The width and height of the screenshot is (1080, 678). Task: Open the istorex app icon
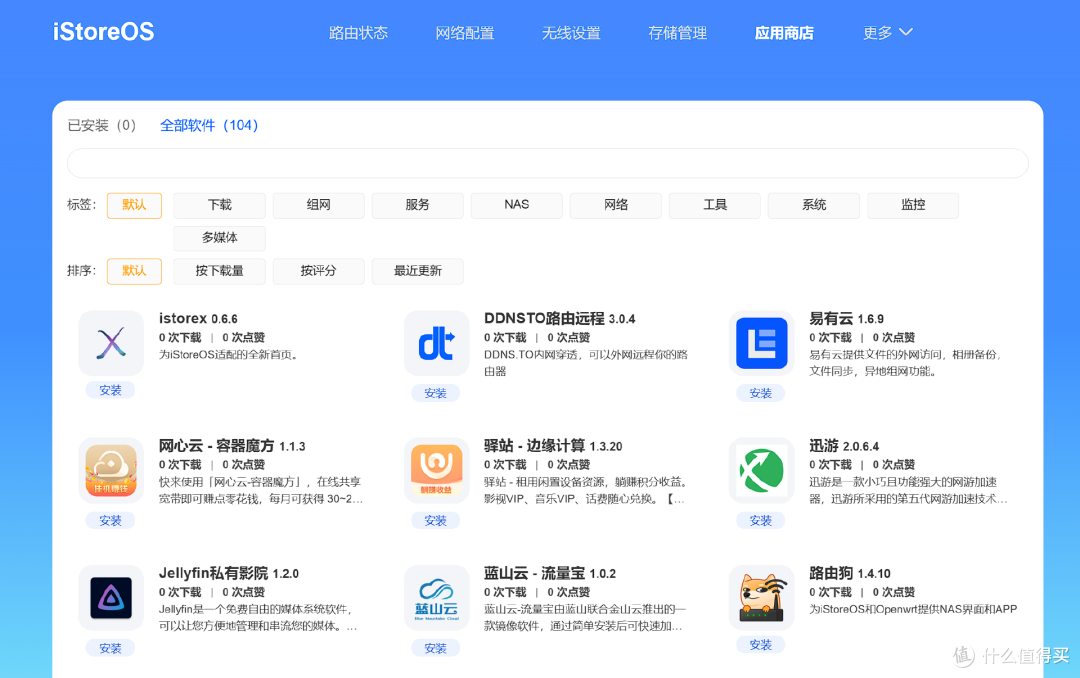pos(111,342)
